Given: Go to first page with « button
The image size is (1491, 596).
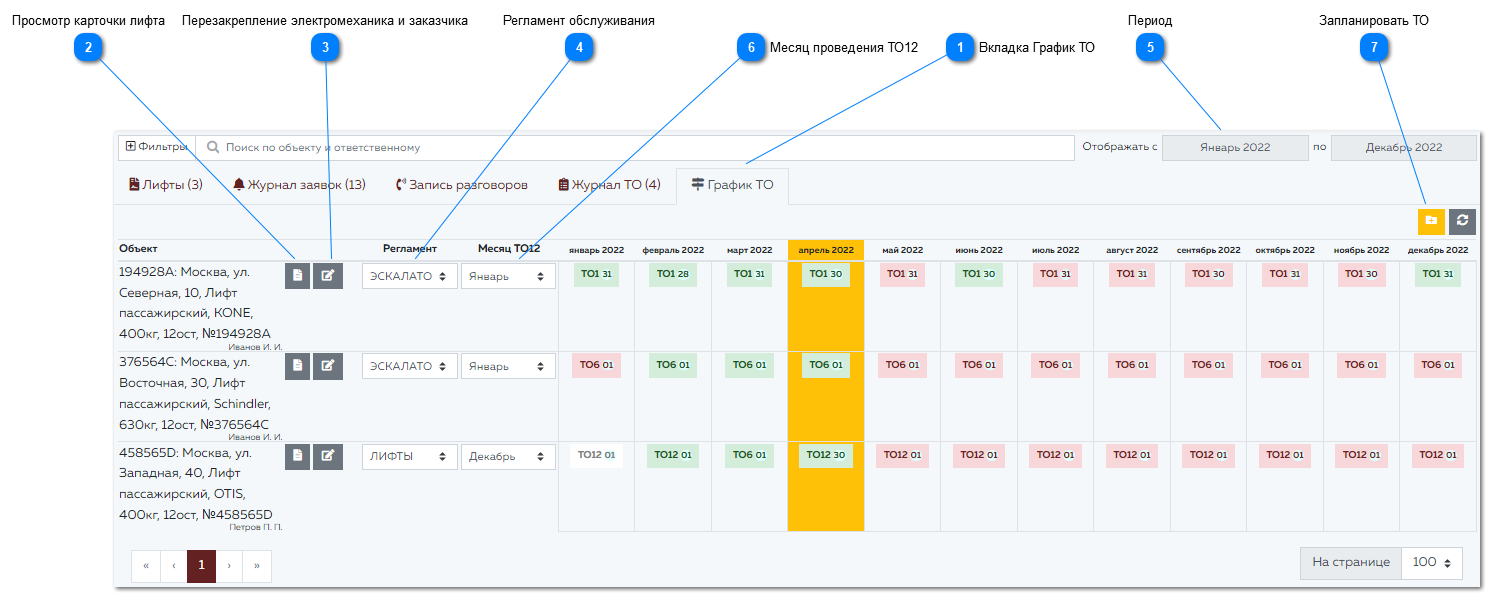Looking at the screenshot, I should 145,566.
